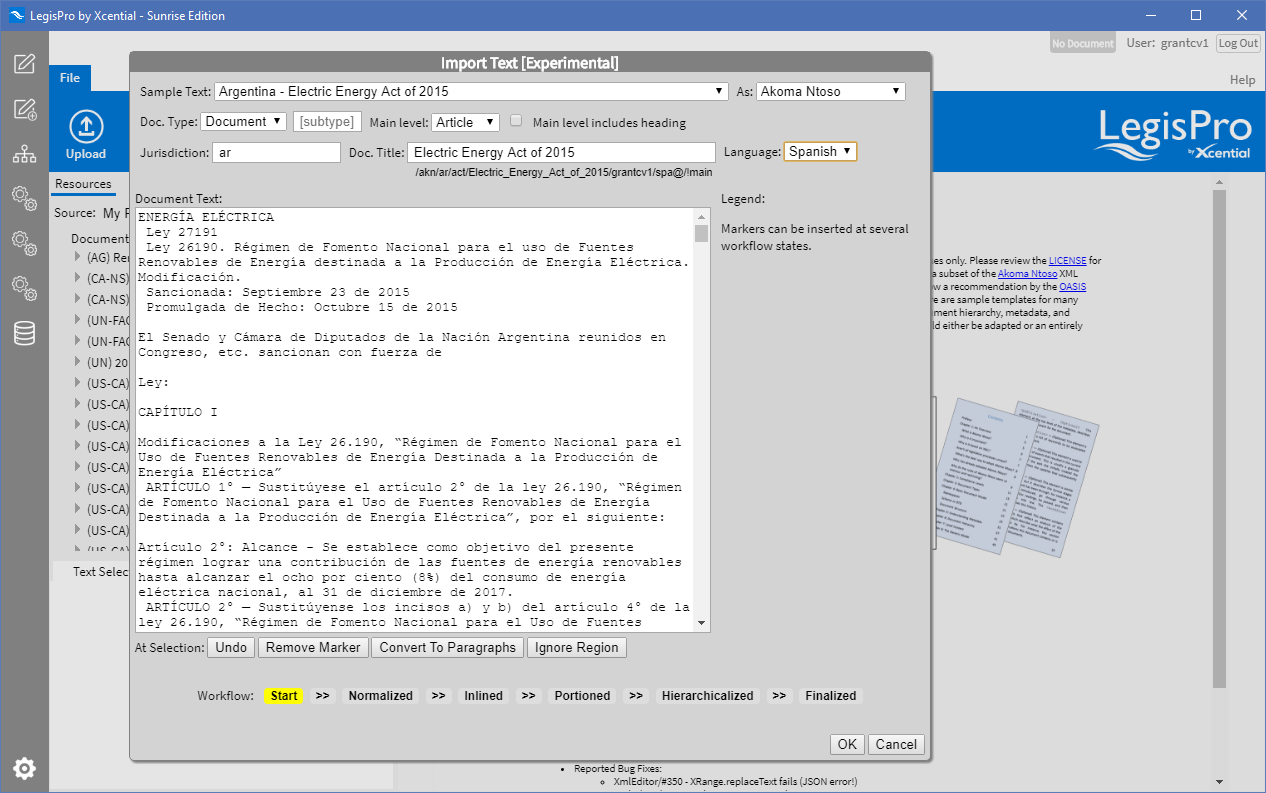Image resolution: width=1266 pixels, height=793 pixels.
Task: Select the Start workflow stage
Action: tap(284, 696)
